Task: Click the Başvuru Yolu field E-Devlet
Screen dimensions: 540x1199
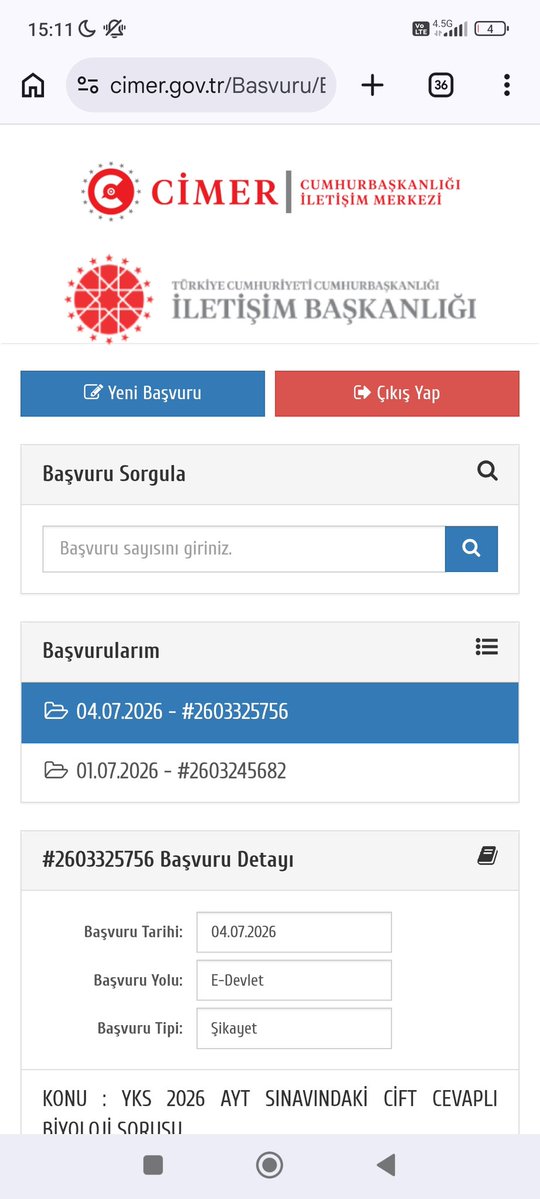Action: (294, 980)
